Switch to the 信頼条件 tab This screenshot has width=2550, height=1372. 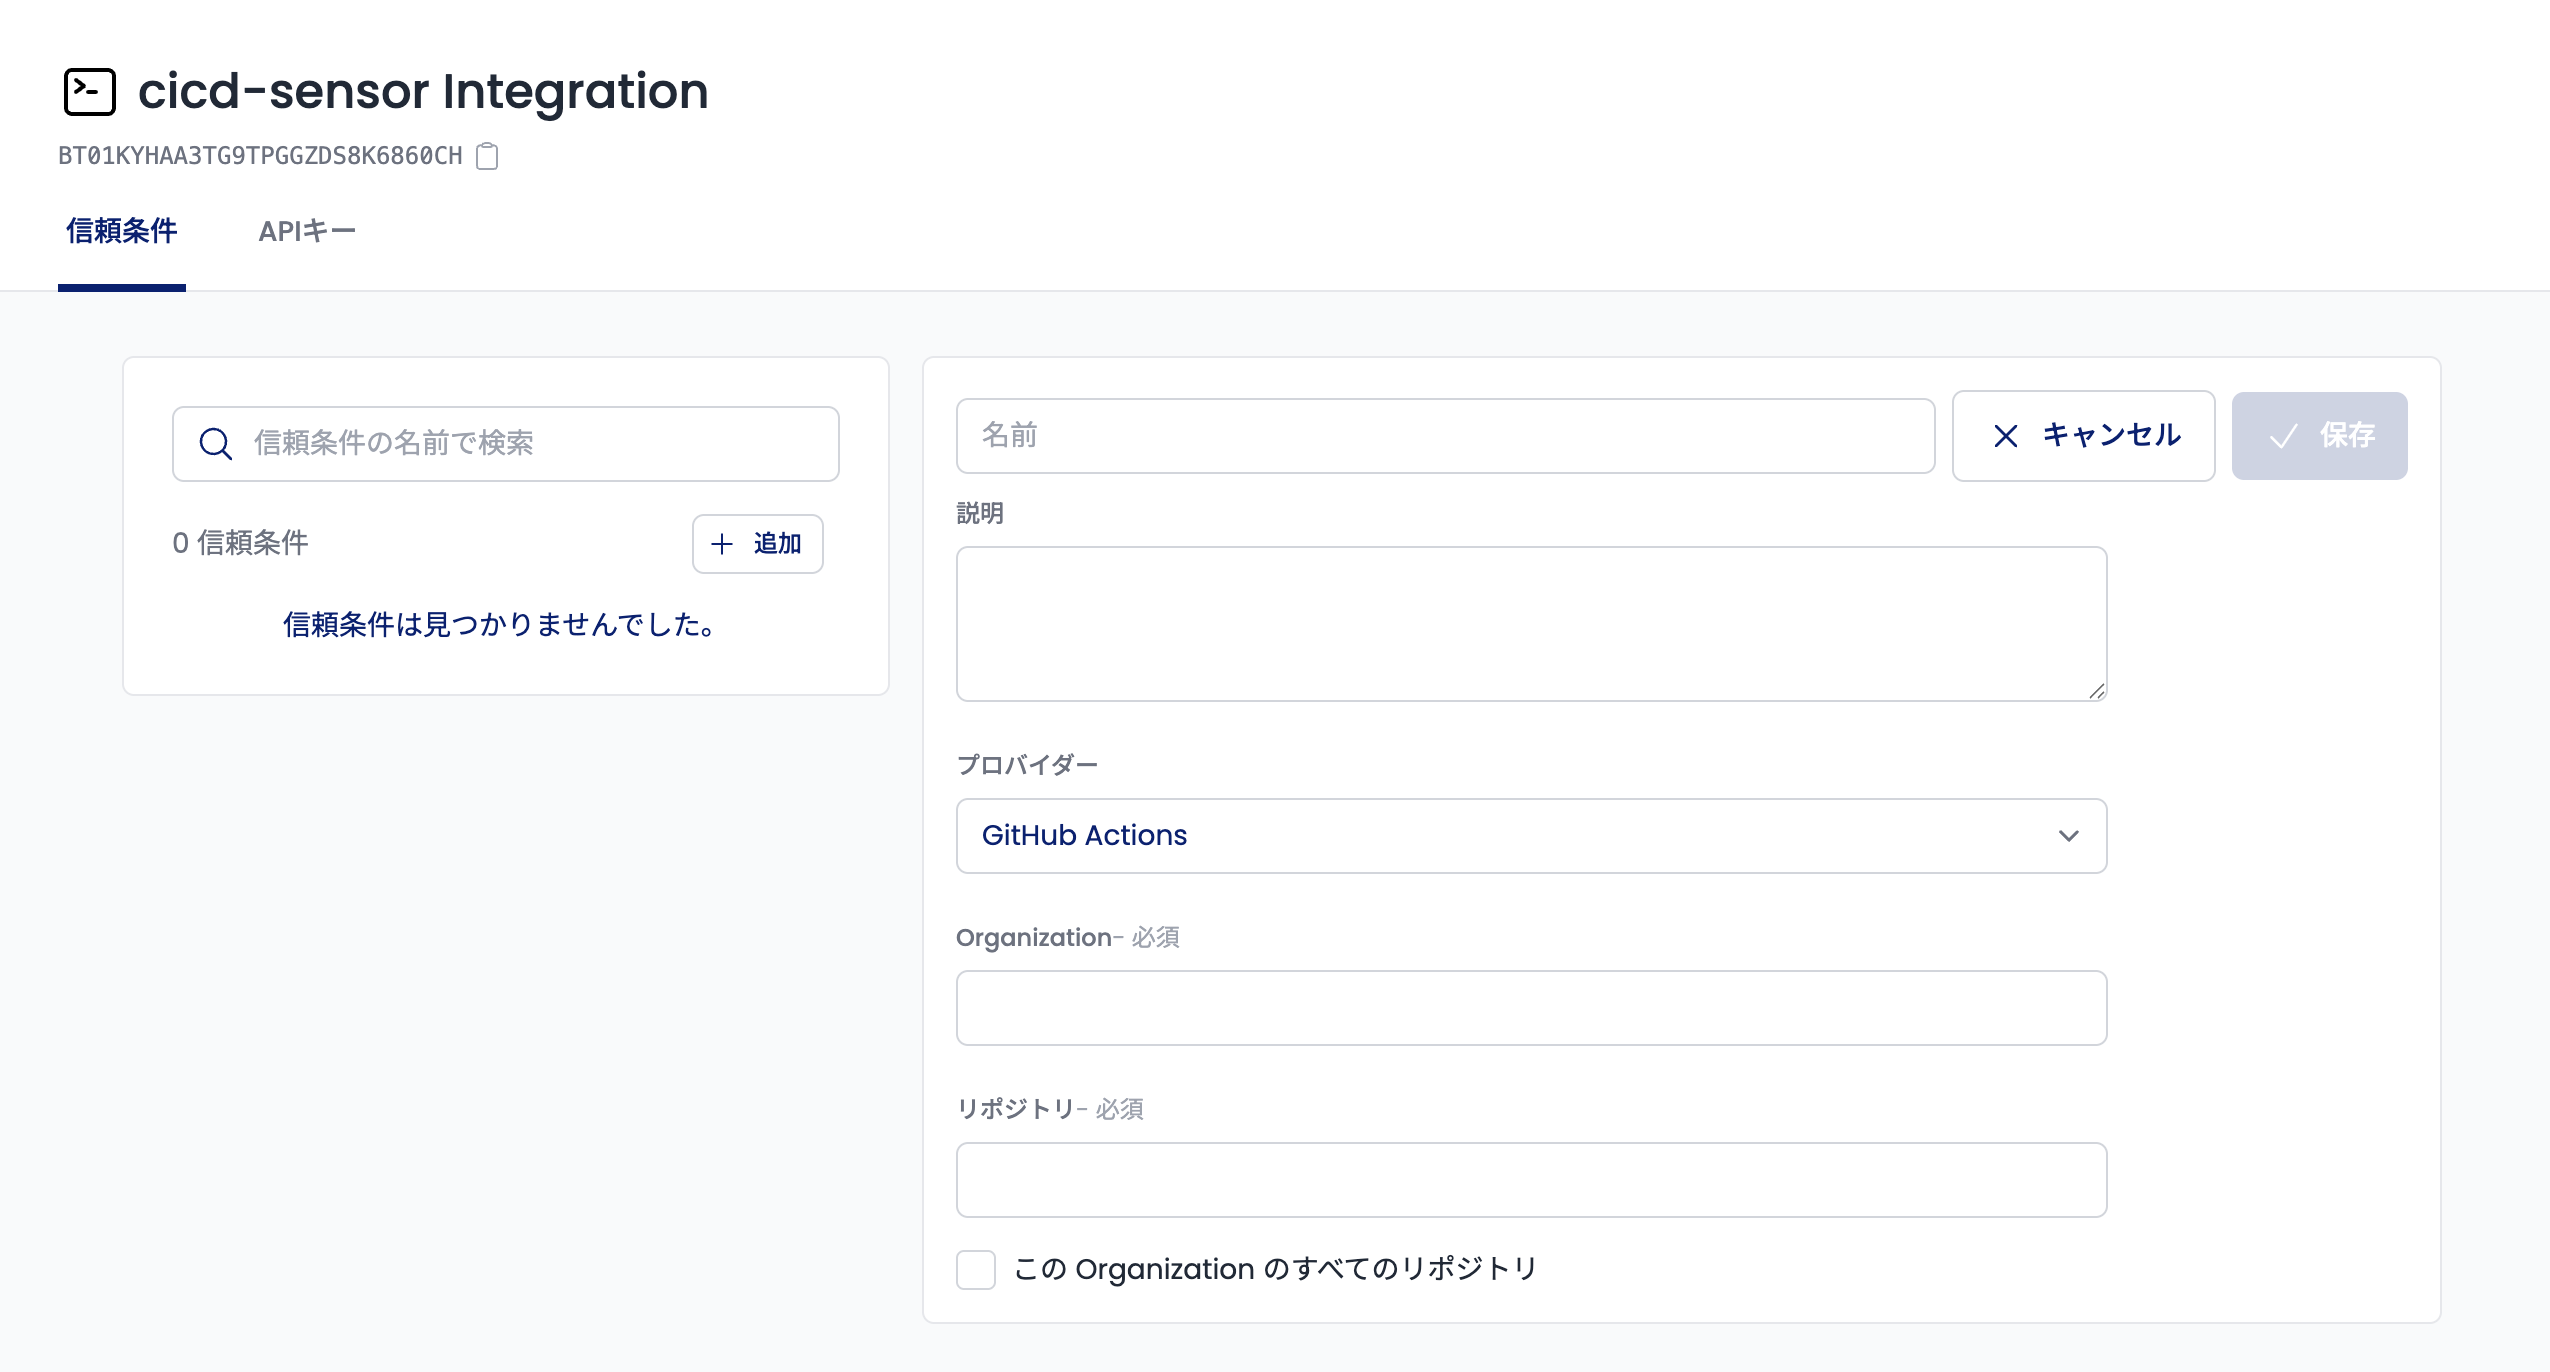pyautogui.click(x=122, y=232)
